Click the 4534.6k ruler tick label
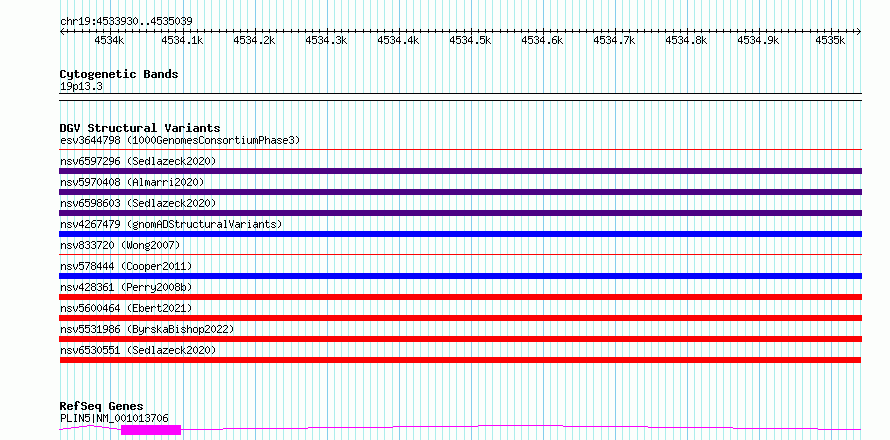Screen dimensions: 890x440 tap(543, 40)
